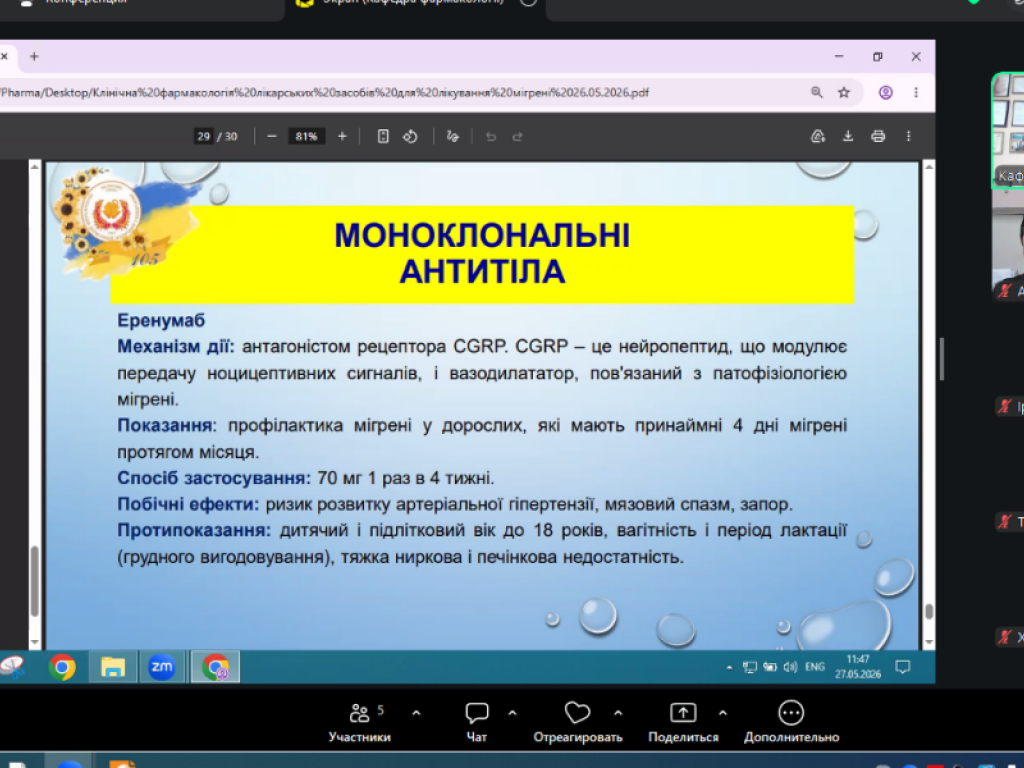Click the search zoom icon in address bar

coord(816,92)
